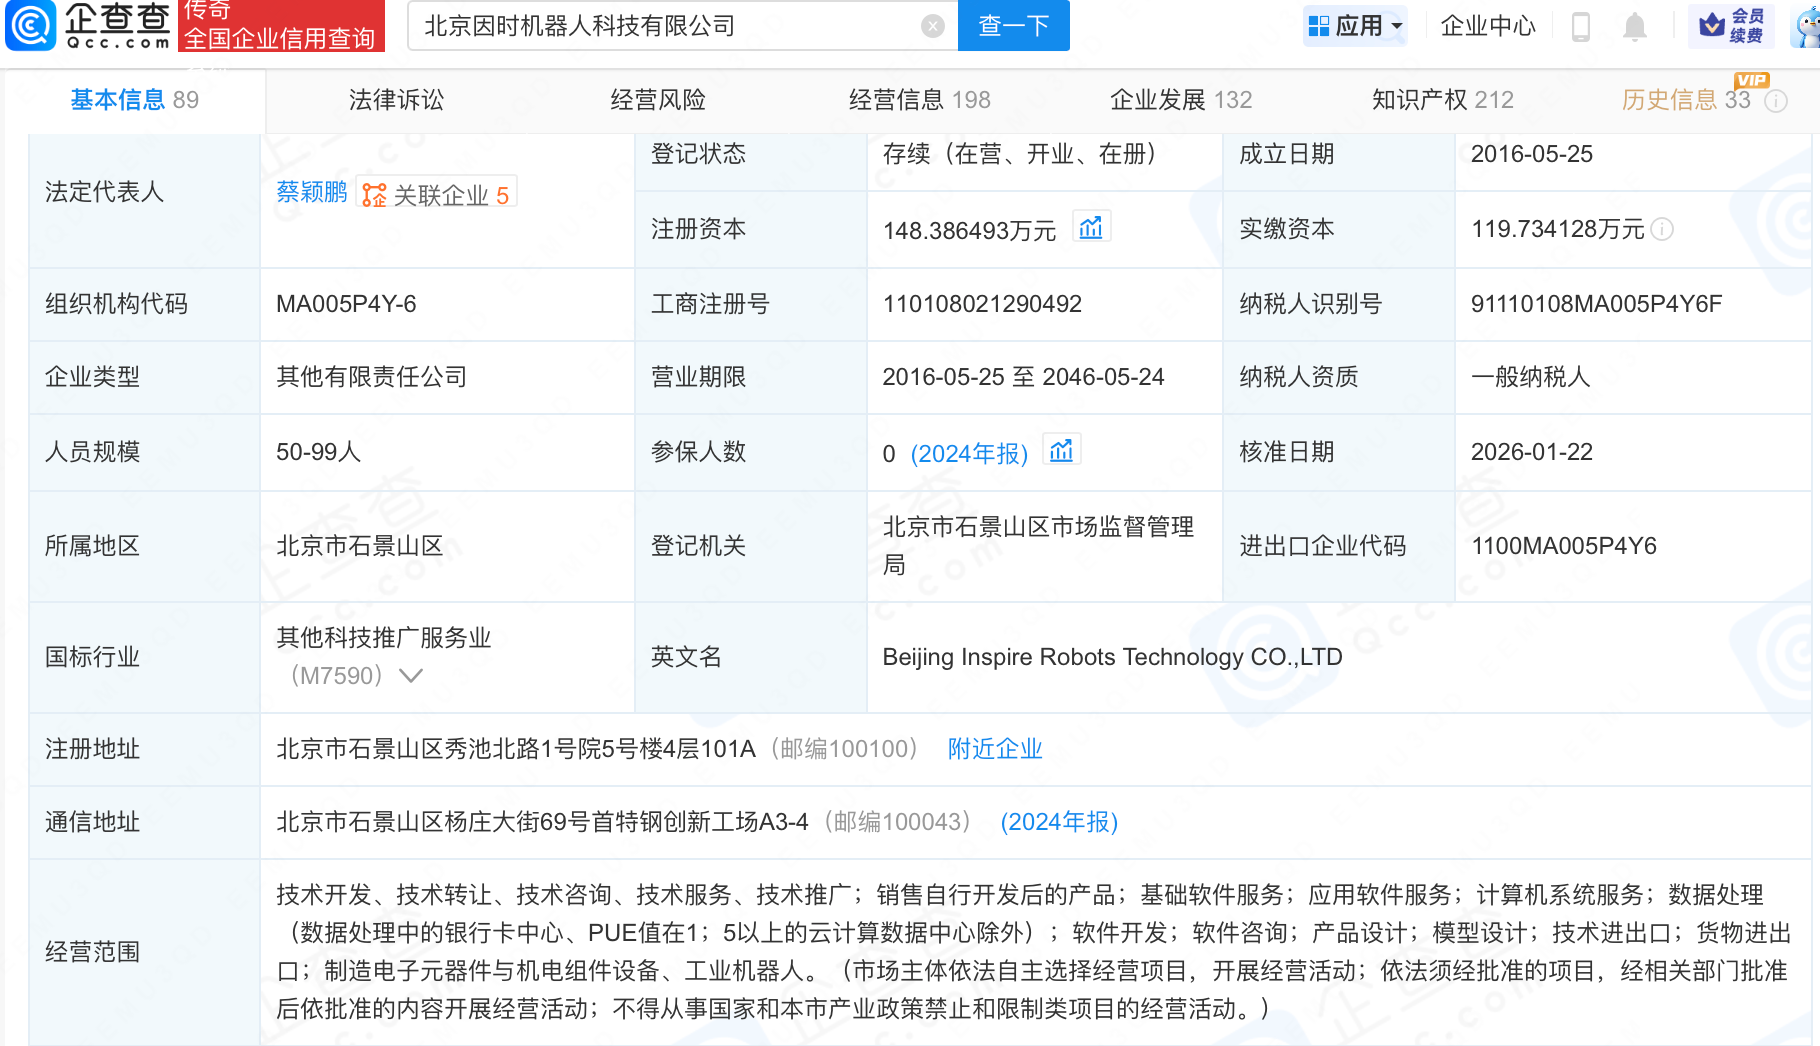1820x1046 pixels.
Task: Select the staff size 50-99人
Action: coord(318,452)
